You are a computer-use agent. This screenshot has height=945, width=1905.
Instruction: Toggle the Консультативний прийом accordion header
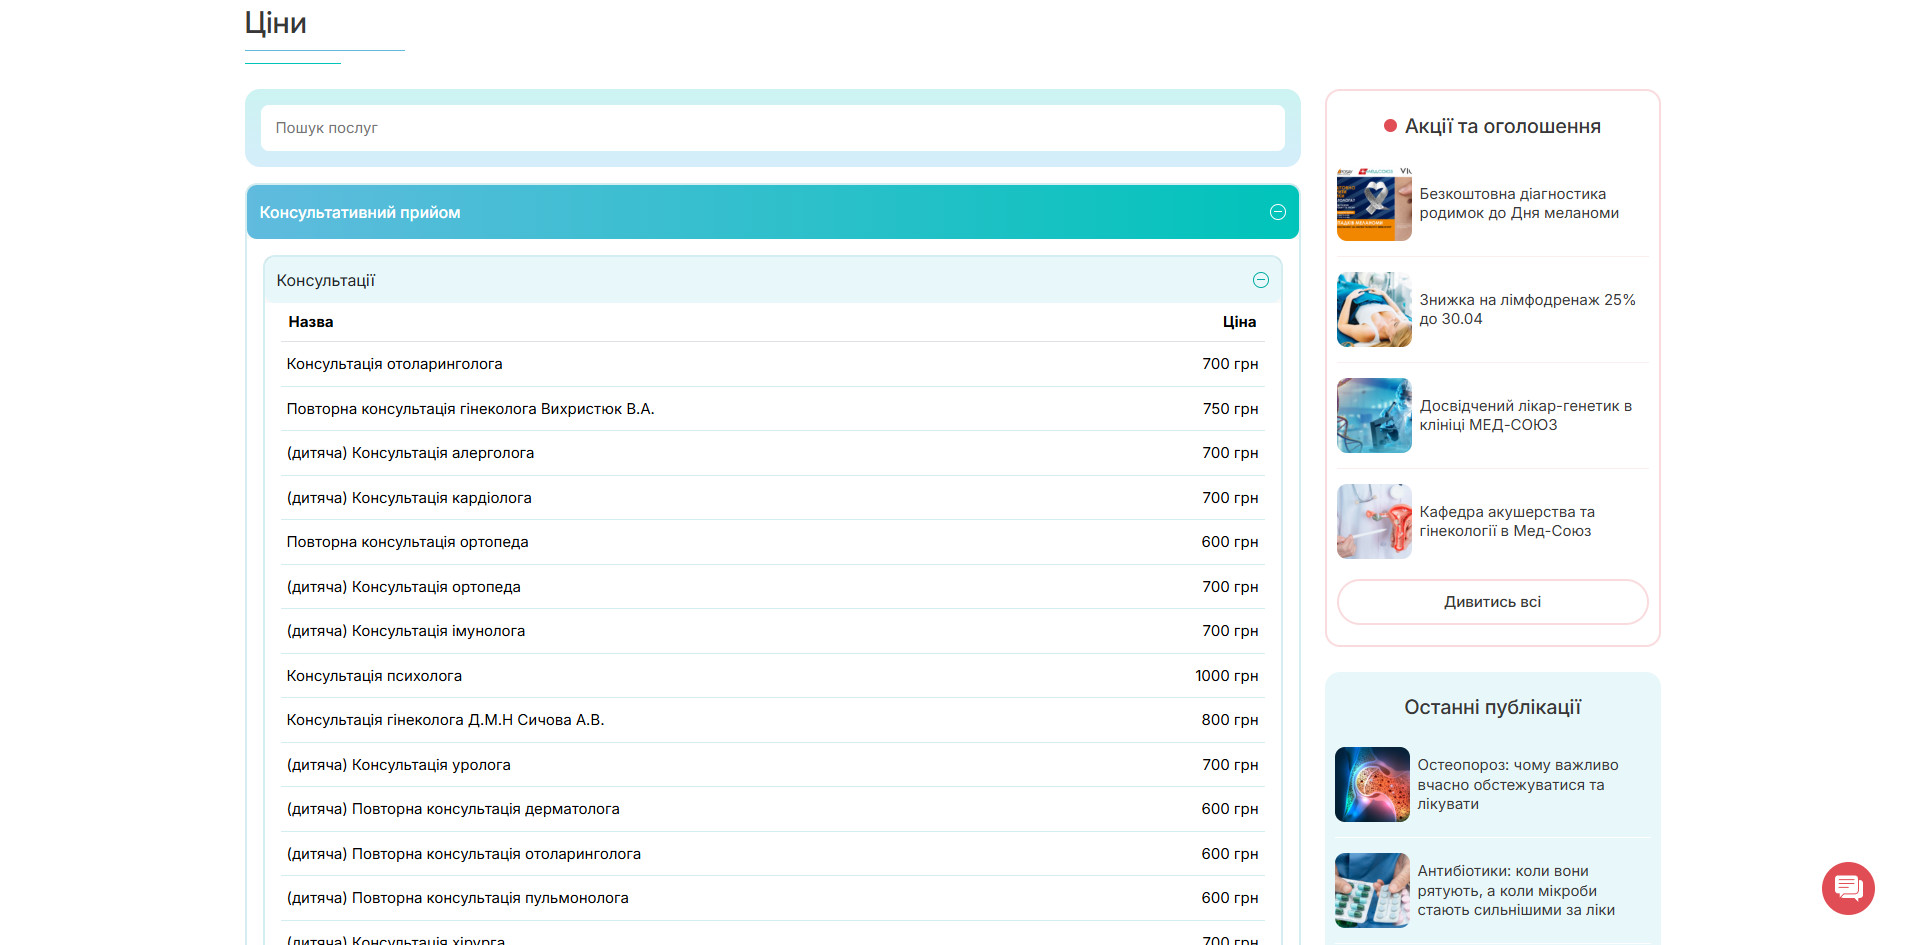[772, 212]
